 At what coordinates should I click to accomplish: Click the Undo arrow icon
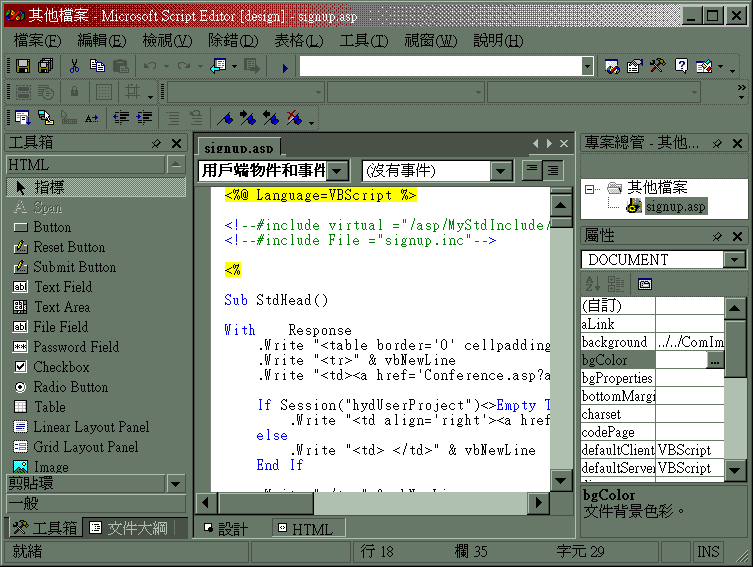(x=150, y=66)
